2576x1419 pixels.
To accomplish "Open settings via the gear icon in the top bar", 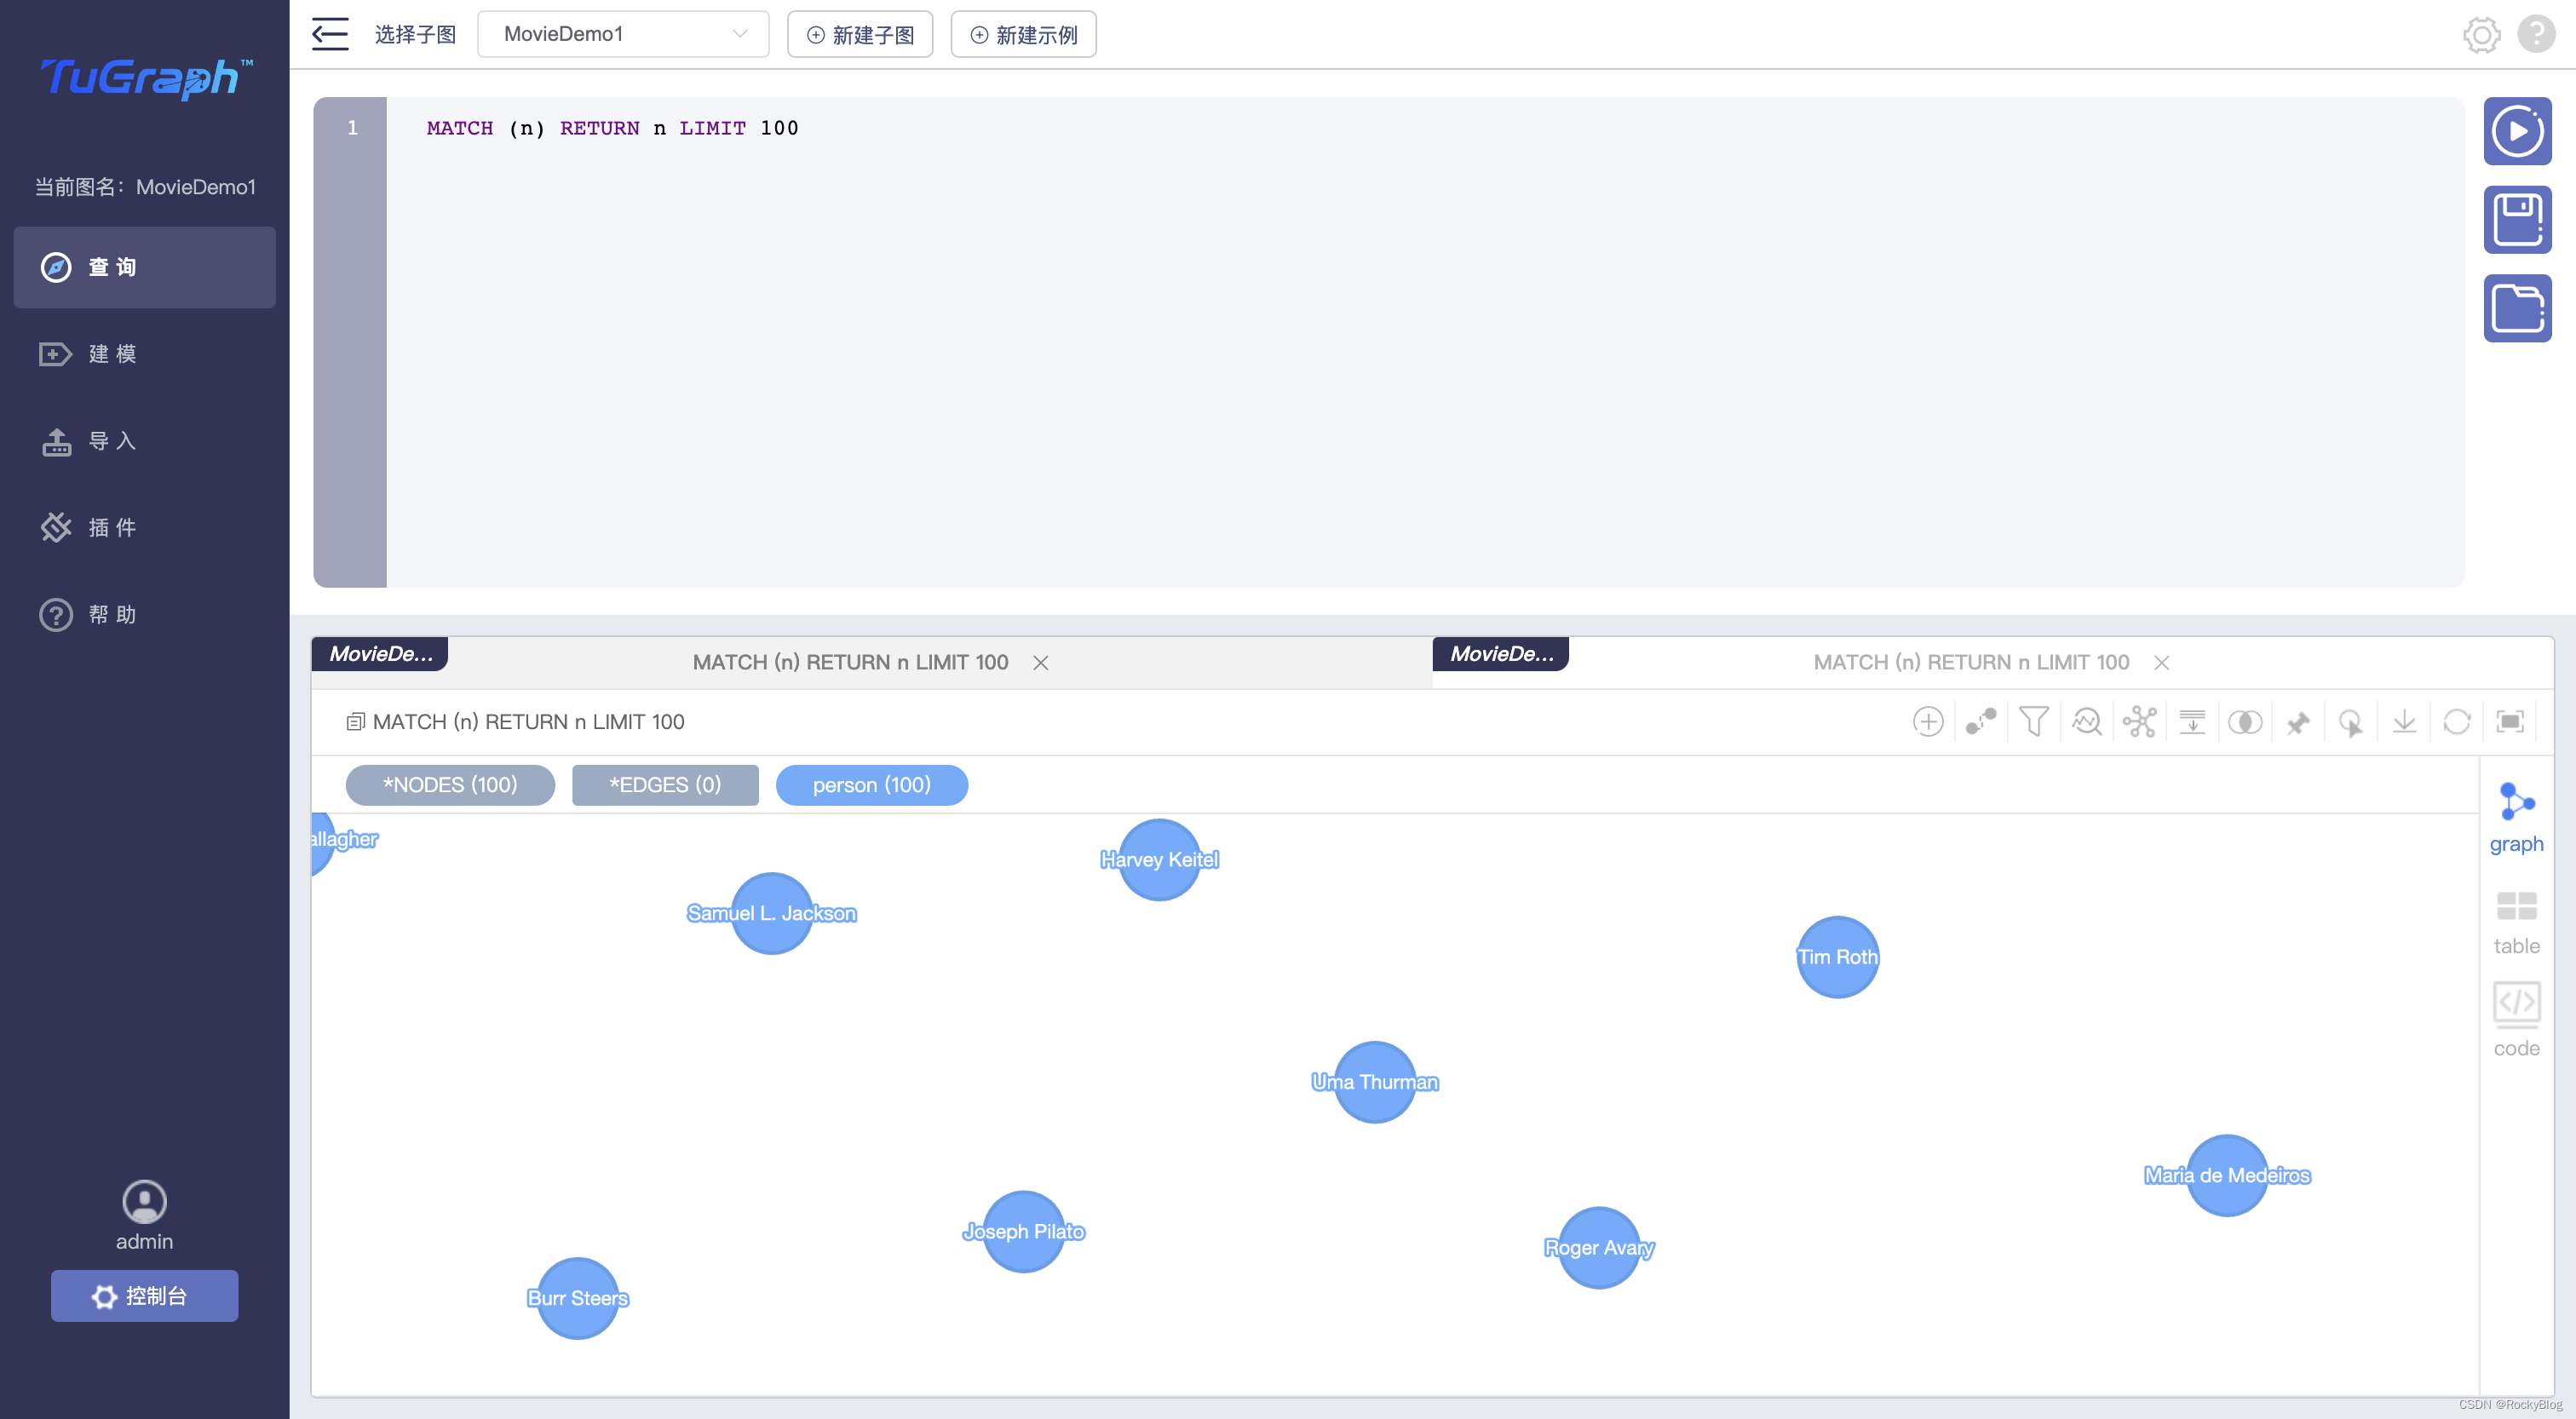I will click(x=2481, y=35).
